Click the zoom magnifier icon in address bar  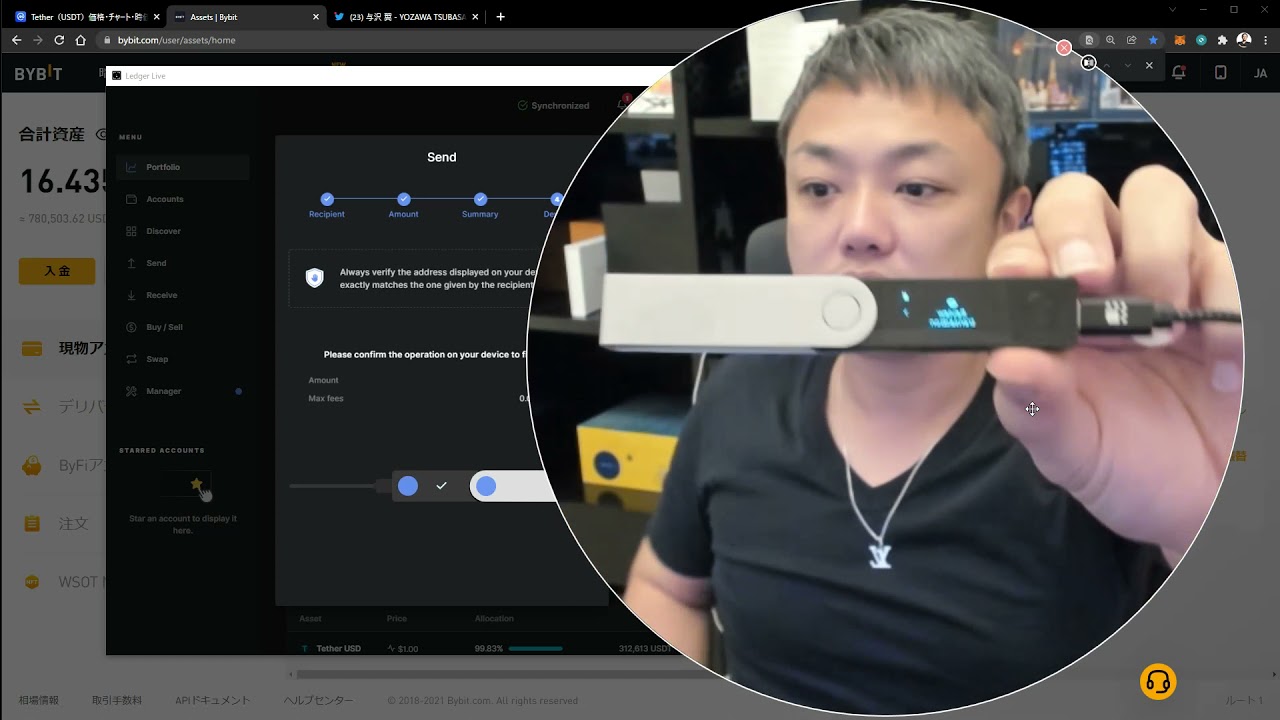pos(1110,40)
